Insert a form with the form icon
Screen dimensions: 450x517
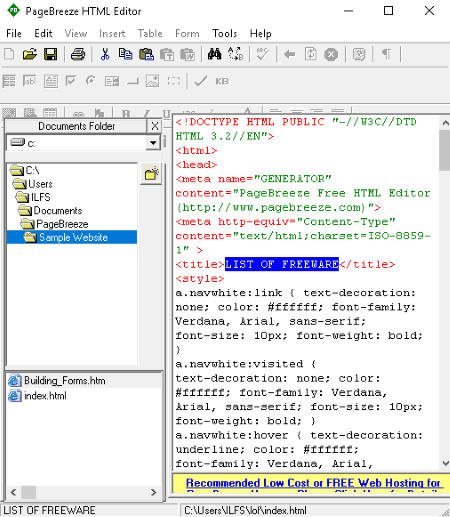9,81
